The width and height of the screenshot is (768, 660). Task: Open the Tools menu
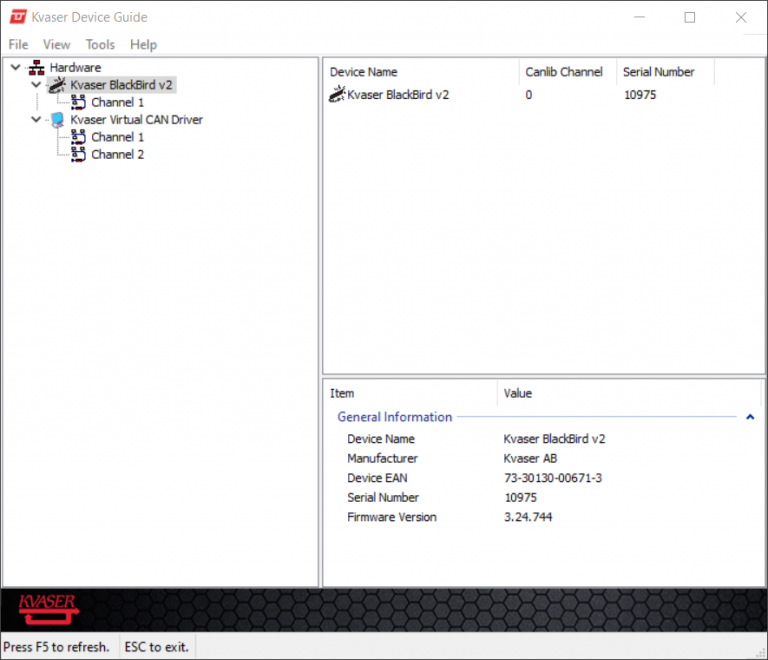point(100,44)
